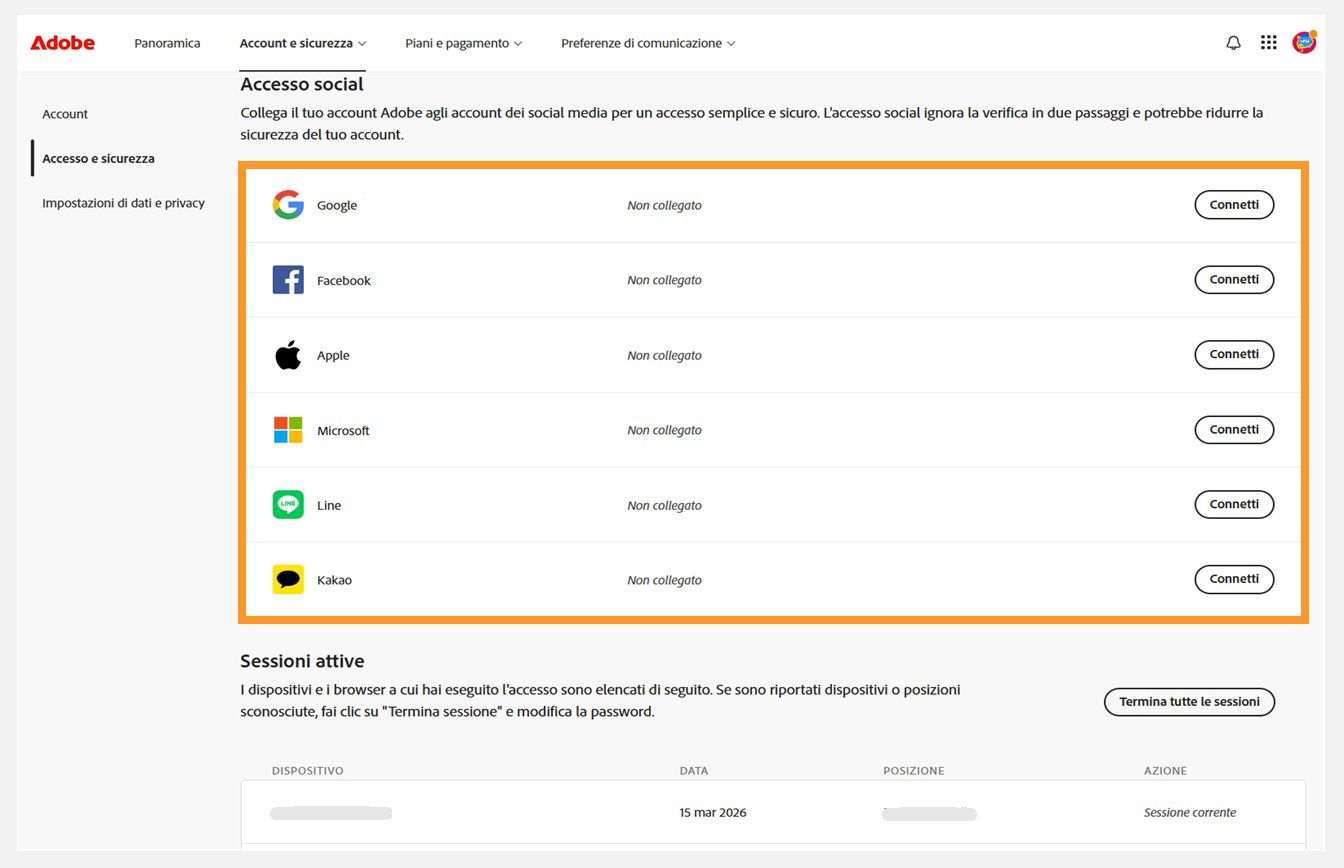Open Impostazioni di dati e privacy

point(123,202)
